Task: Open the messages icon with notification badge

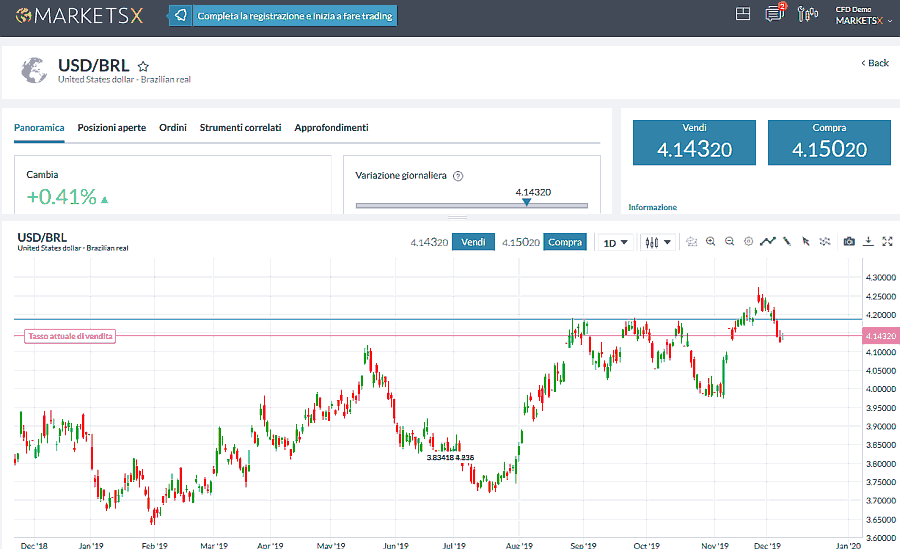Action: pyautogui.click(x=773, y=14)
